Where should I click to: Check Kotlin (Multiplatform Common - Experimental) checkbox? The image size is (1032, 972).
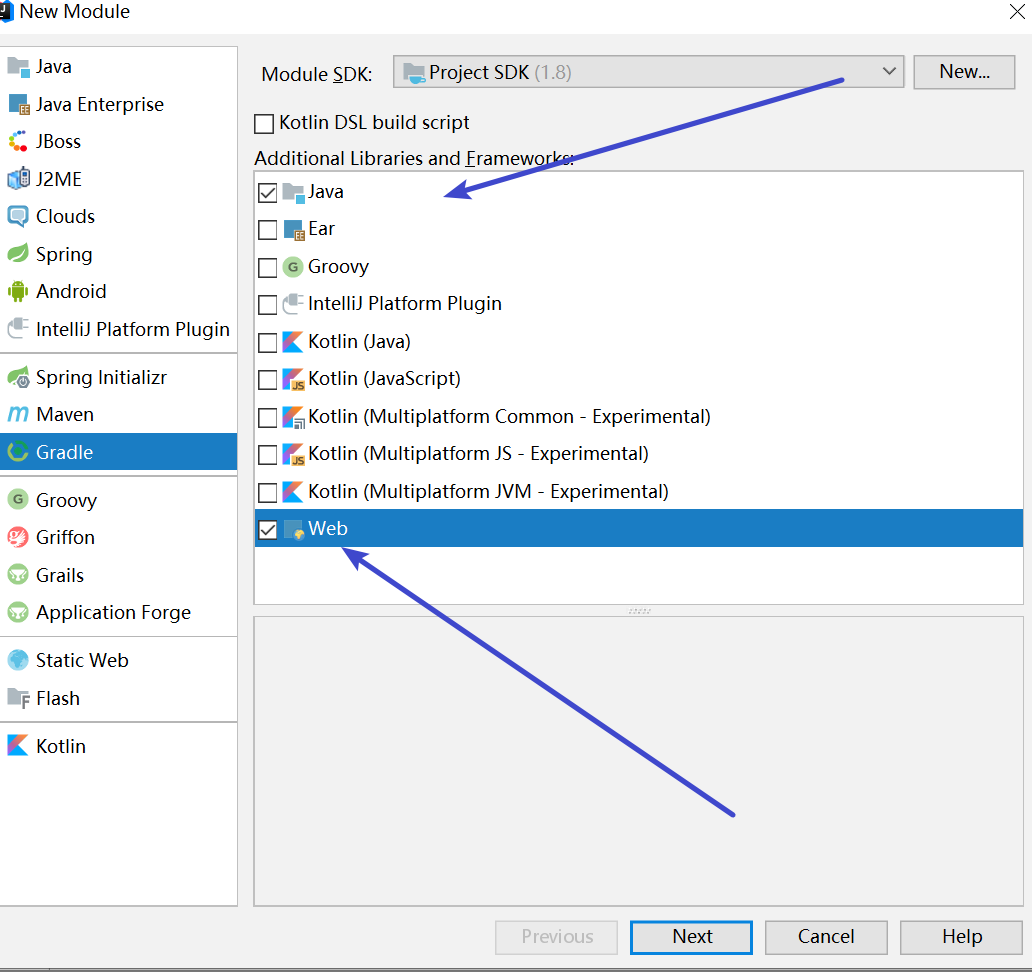tap(267, 418)
